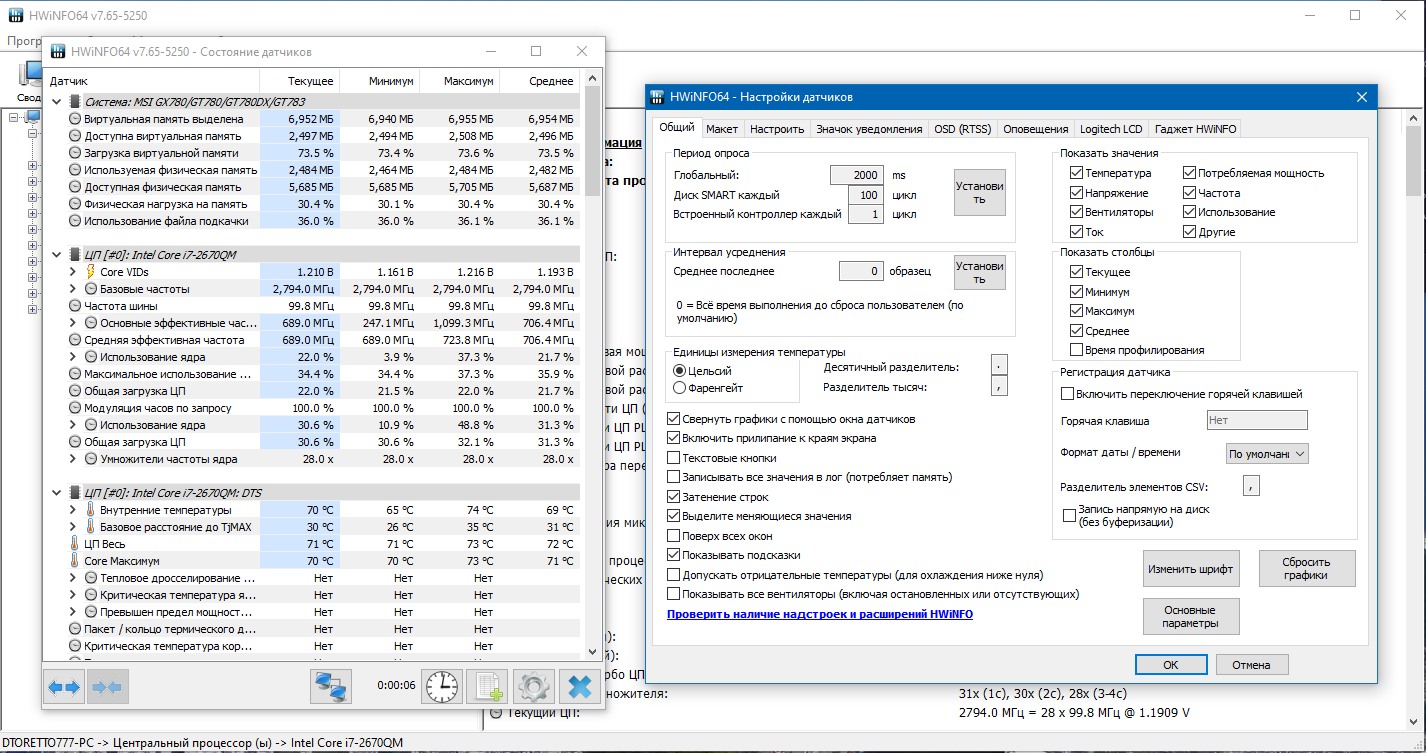The width and height of the screenshot is (1426, 753).
Task: Open sensor settings gear icon
Action: pyautogui.click(x=533, y=687)
